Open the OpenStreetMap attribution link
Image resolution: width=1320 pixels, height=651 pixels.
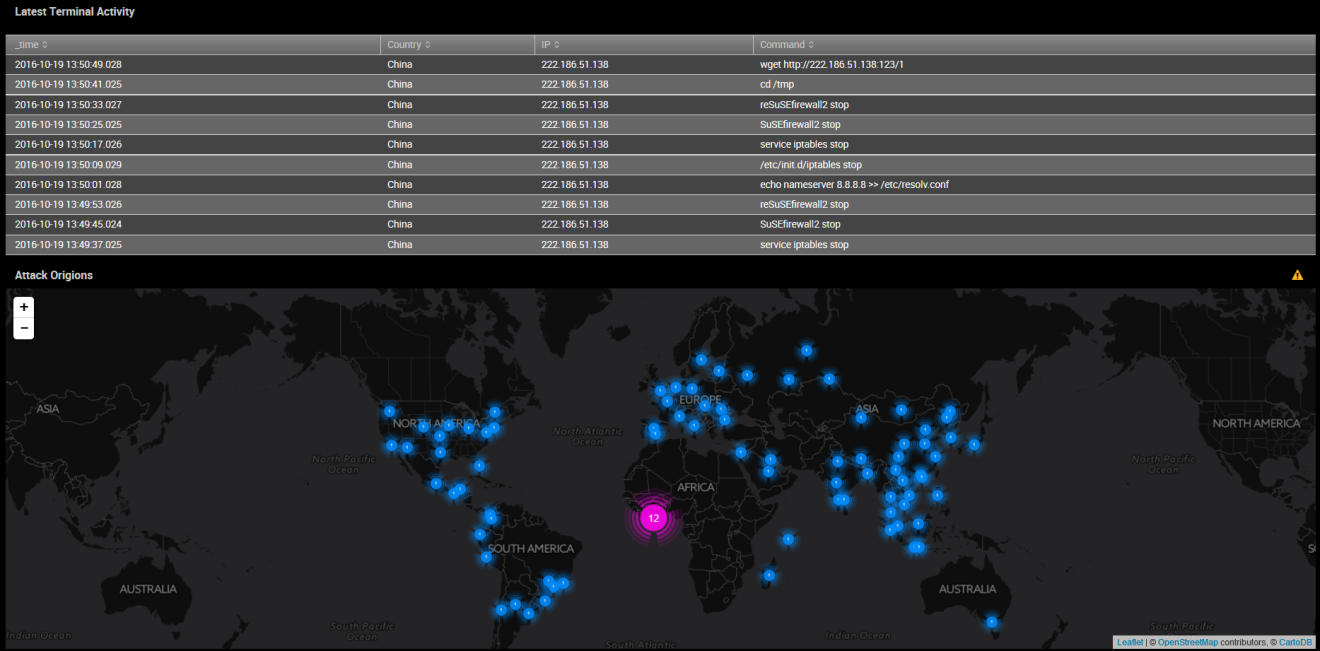tap(1187, 642)
